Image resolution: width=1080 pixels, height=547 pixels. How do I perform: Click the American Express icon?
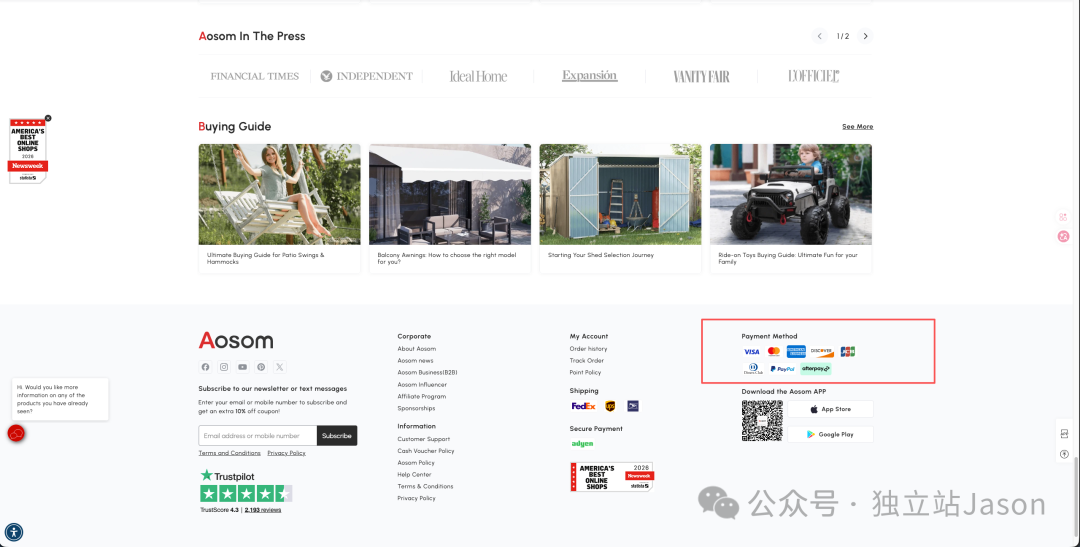point(796,351)
